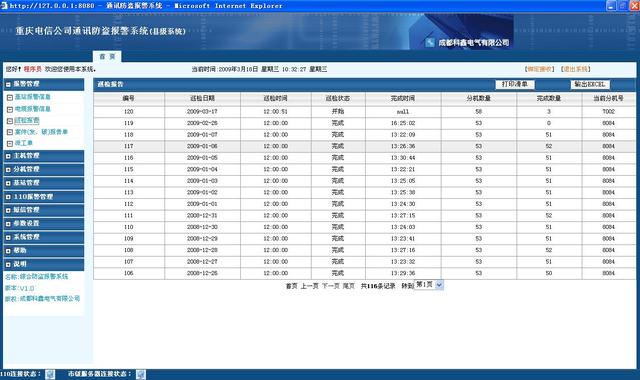Click the 退出系统 link
This screenshot has width=640, height=380.
pyautogui.click(x=576, y=69)
